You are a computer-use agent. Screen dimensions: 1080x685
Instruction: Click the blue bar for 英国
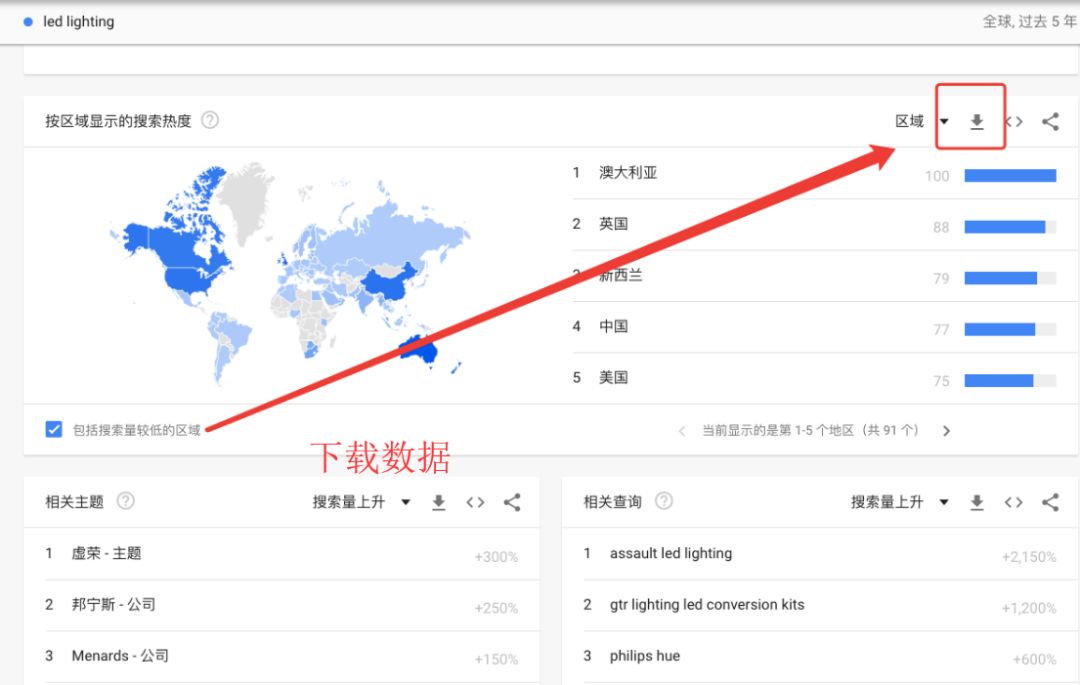[x=1004, y=227]
